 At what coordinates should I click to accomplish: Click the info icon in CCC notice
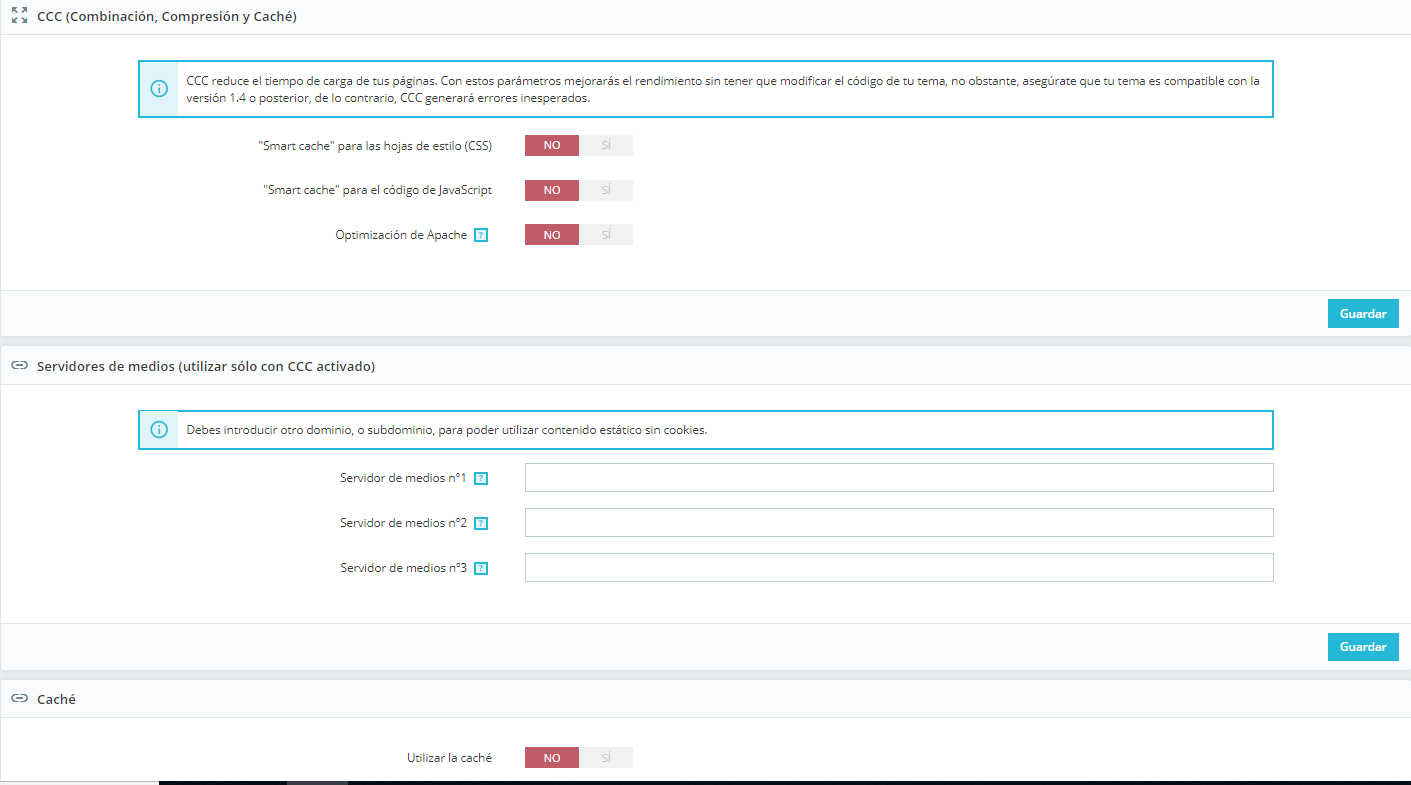pyautogui.click(x=159, y=88)
